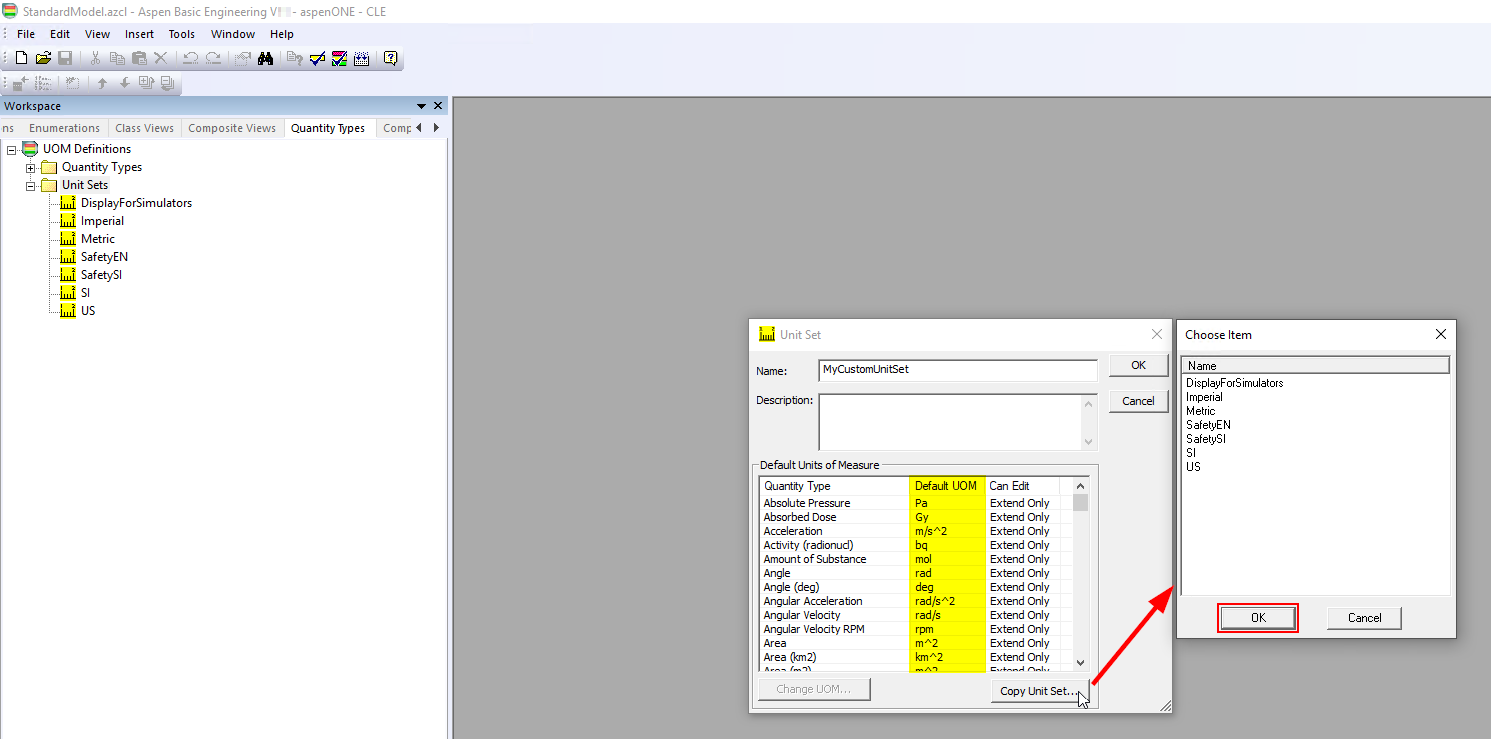This screenshot has width=1491, height=739.
Task: Select the Absolute Pressure row
Action: coord(915,503)
